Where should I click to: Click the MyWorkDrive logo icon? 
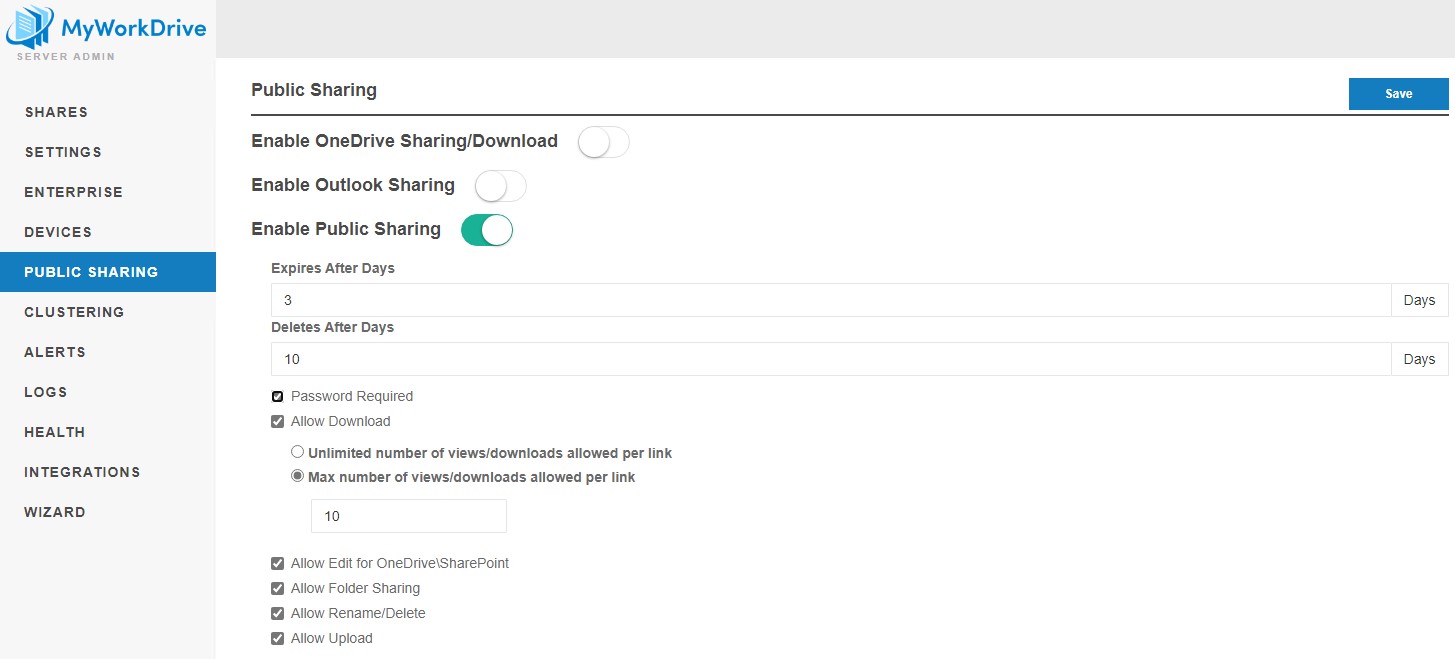30,27
